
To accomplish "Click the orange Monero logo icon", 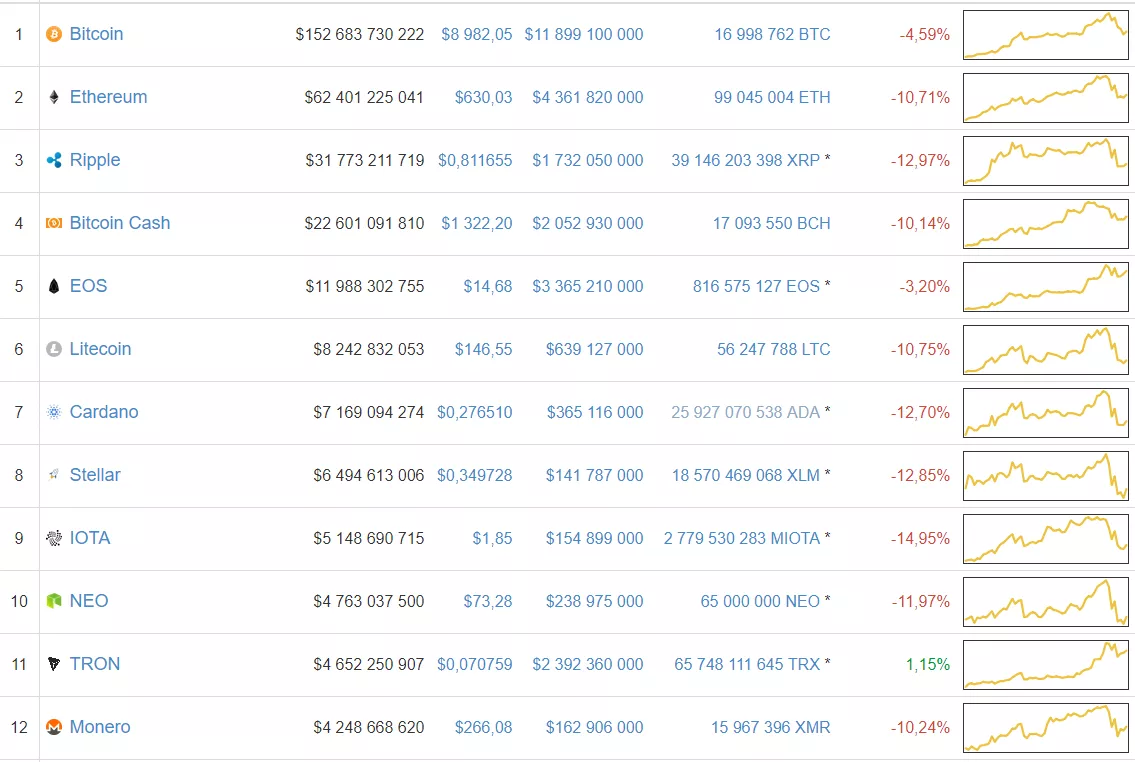I will coord(54,727).
